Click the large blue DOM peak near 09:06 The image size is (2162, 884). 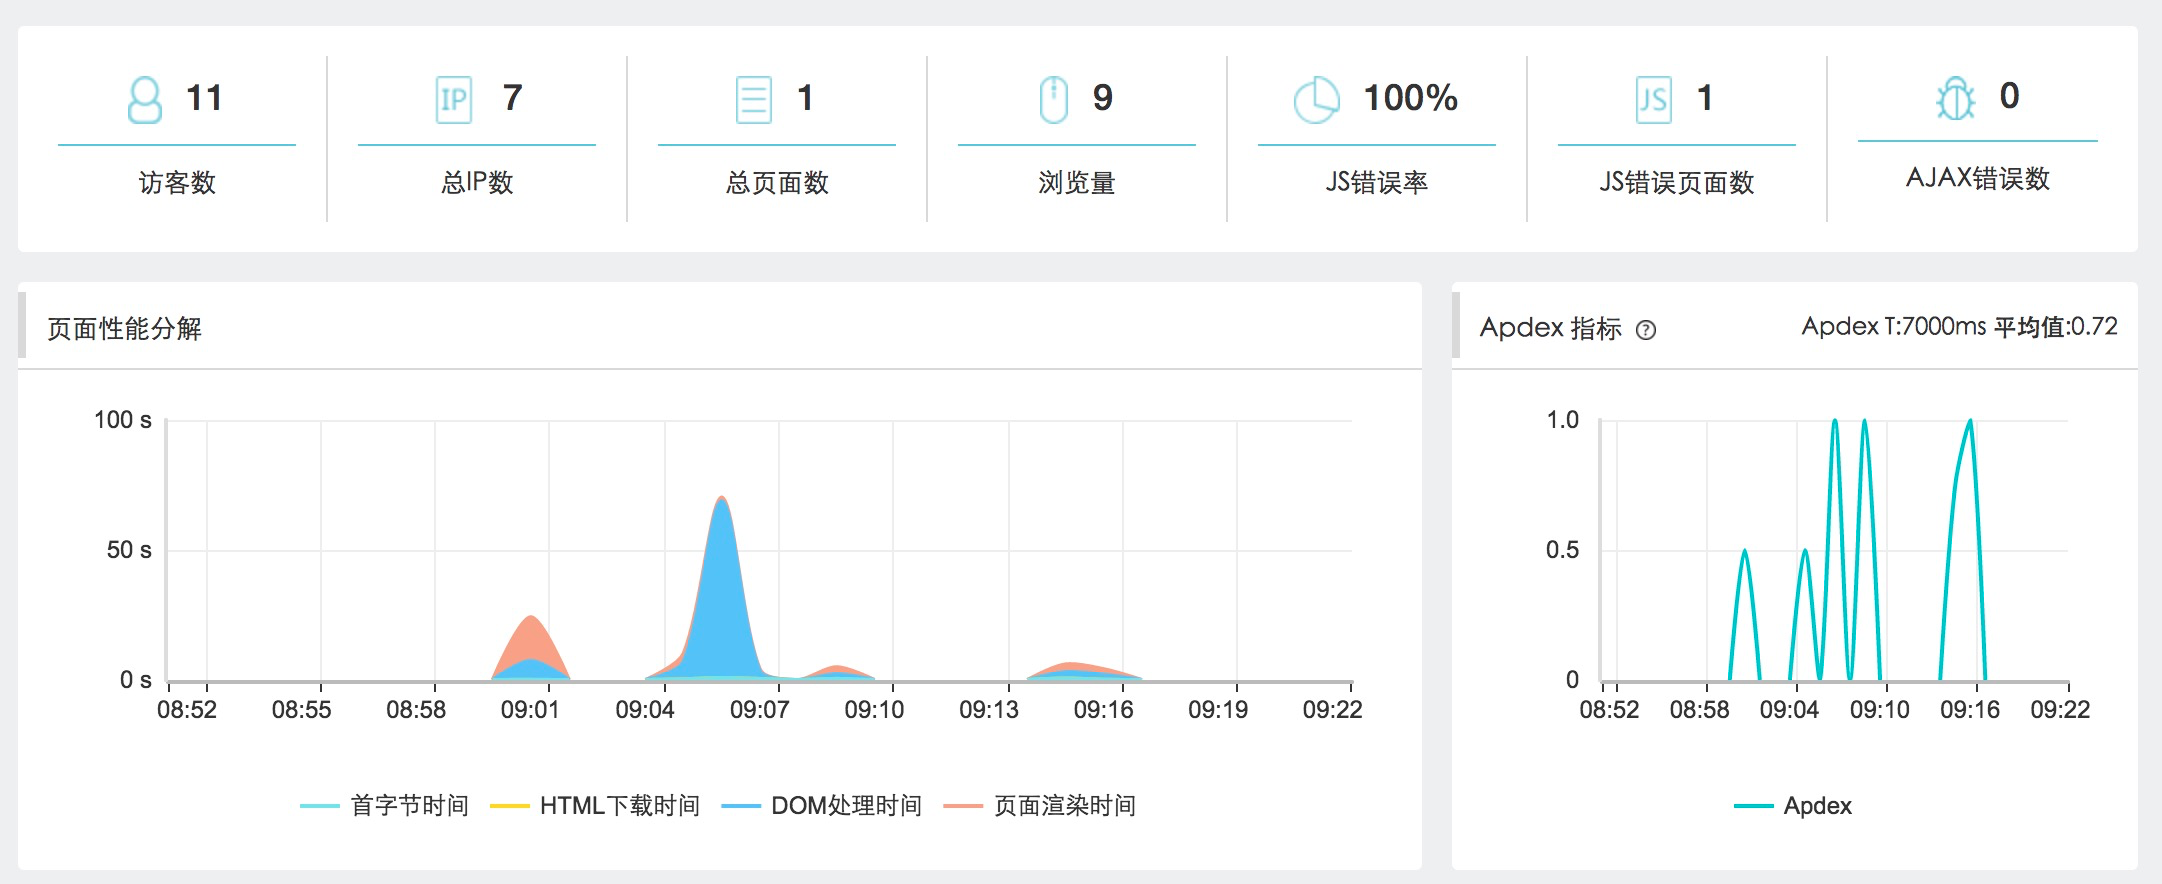click(x=721, y=600)
